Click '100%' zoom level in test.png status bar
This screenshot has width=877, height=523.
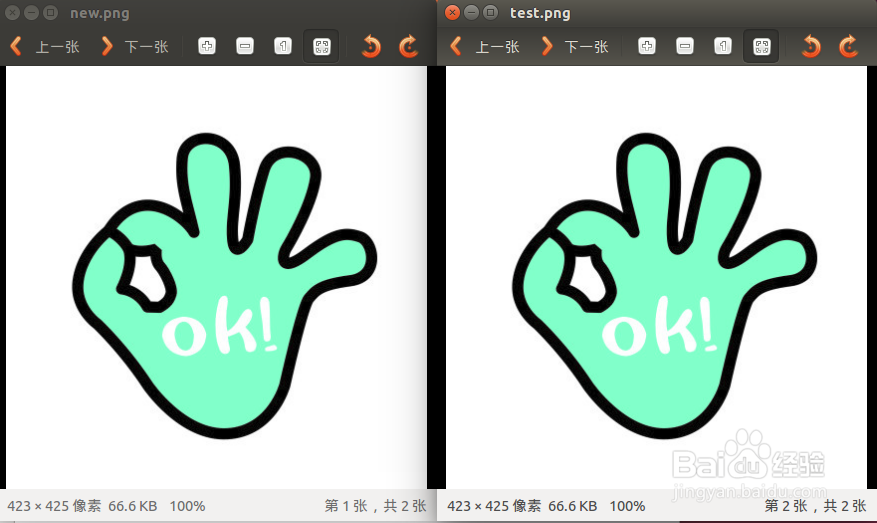(x=627, y=506)
